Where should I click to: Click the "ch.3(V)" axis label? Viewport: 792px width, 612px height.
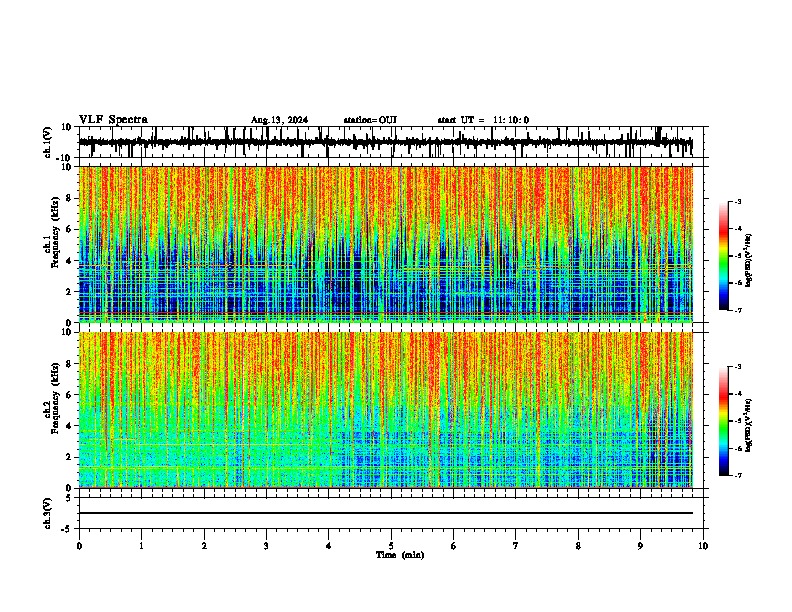(x=48, y=514)
